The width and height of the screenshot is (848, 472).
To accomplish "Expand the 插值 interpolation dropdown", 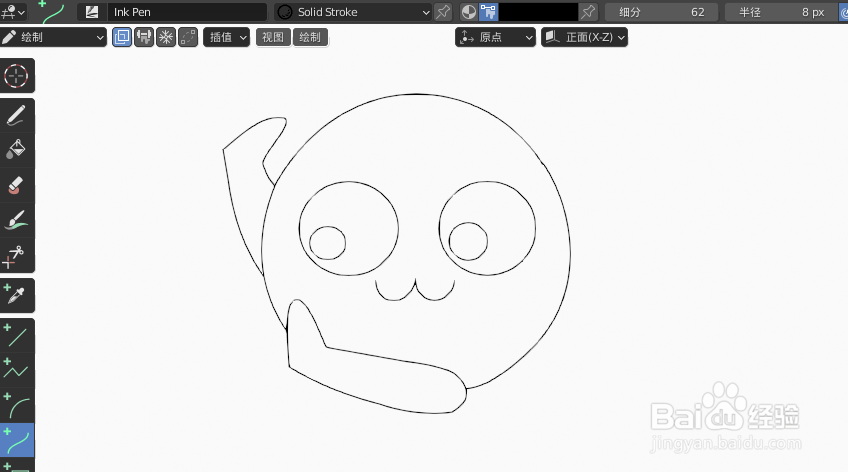I will [227, 37].
